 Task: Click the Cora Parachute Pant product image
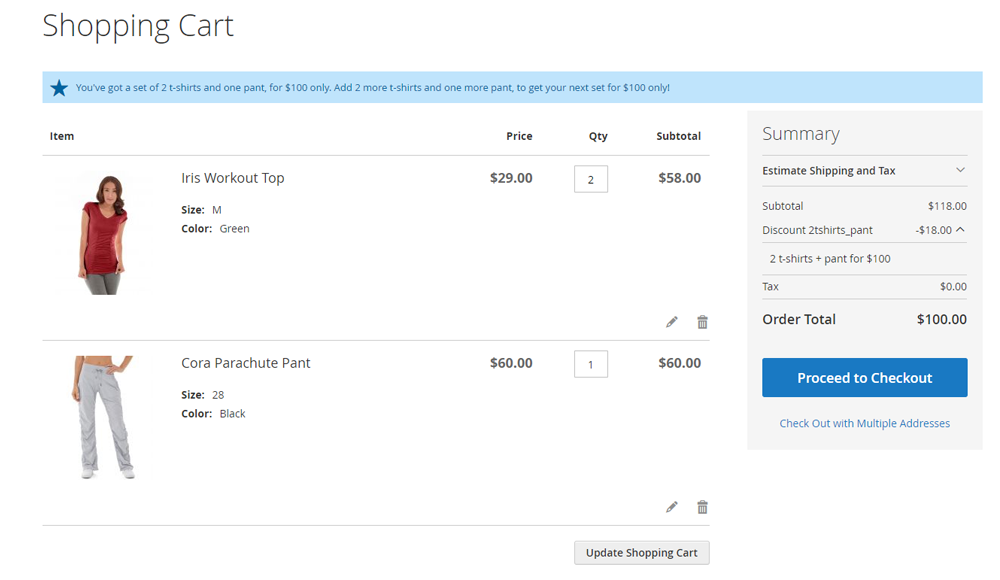click(103, 417)
